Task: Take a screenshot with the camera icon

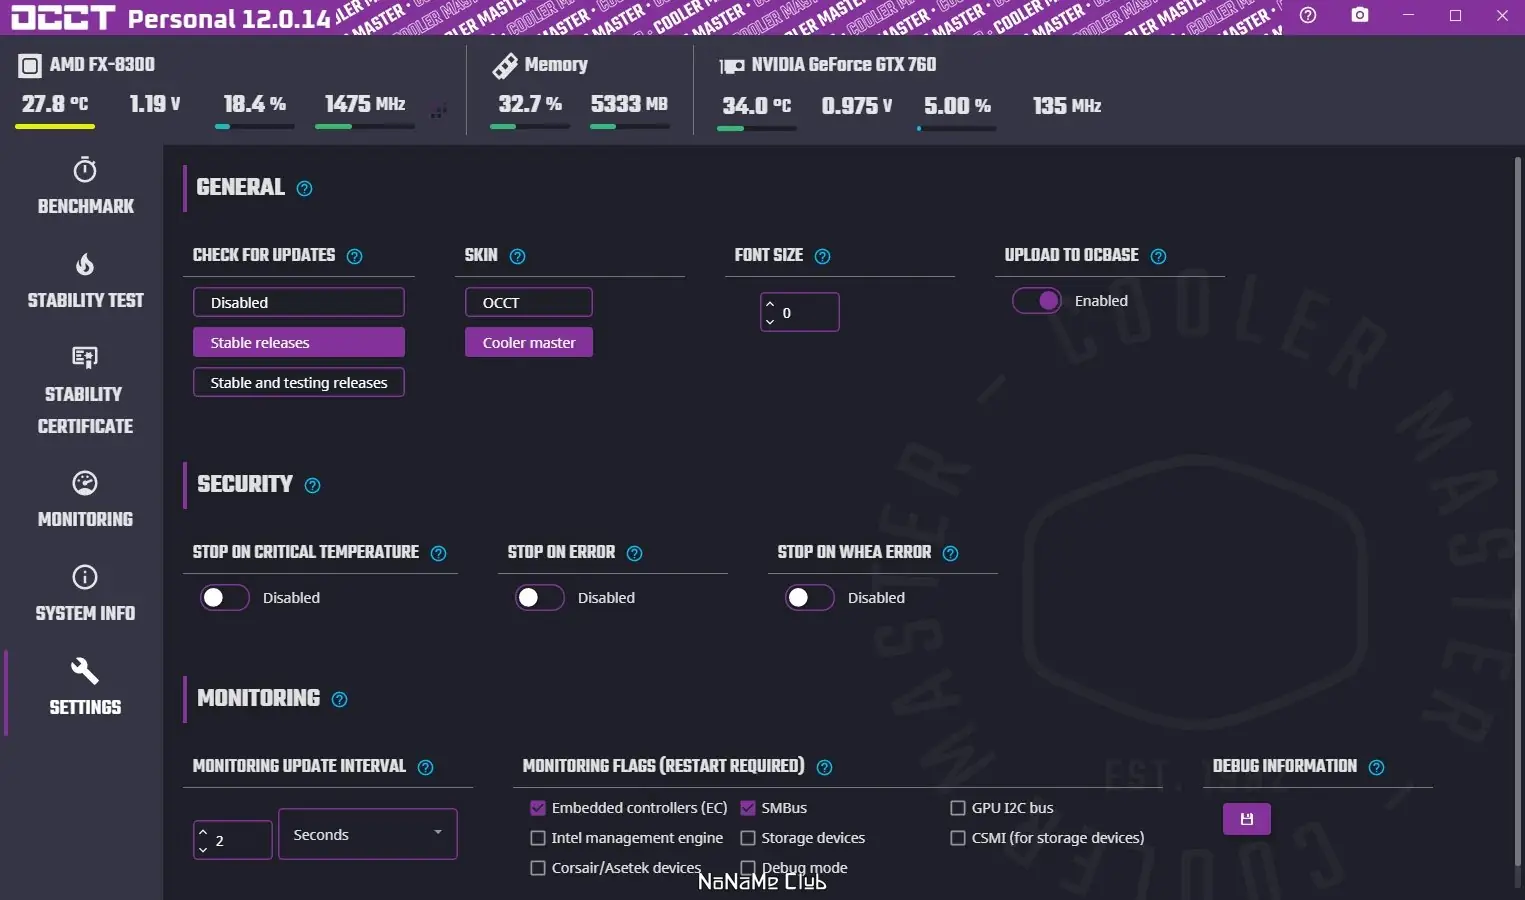Action: pos(1360,15)
